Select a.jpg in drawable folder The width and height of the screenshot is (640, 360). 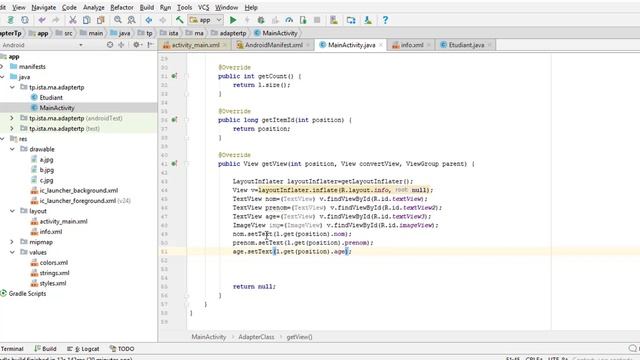46,160
